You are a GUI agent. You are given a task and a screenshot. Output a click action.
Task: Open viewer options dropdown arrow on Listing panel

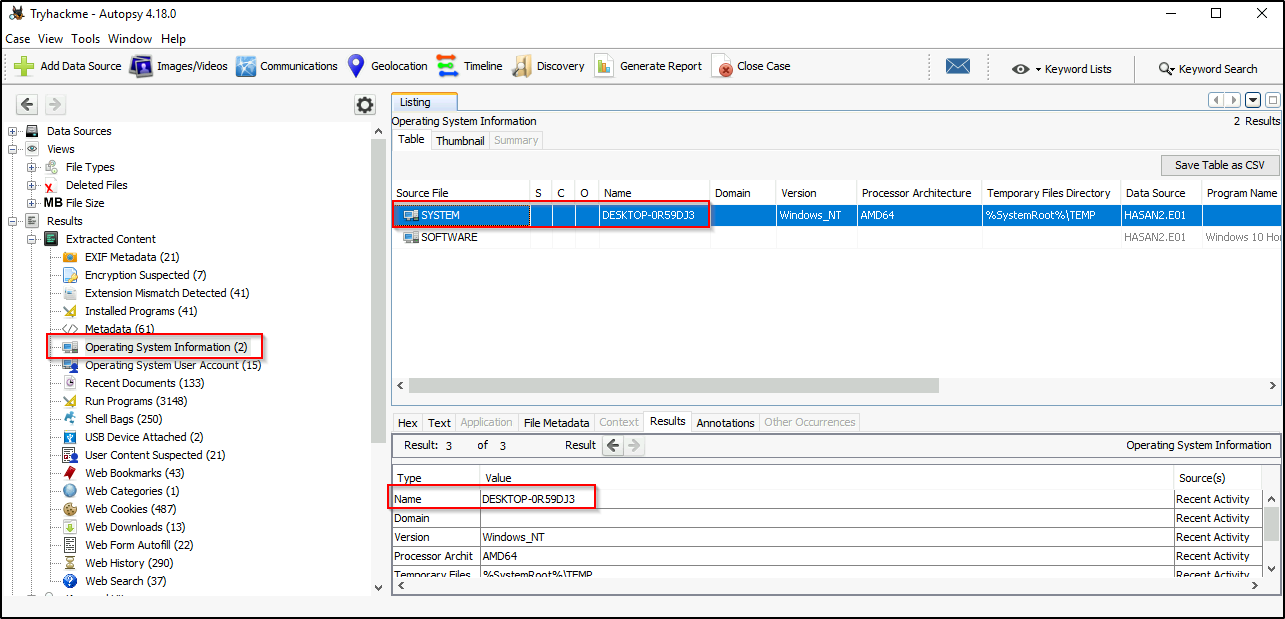[x=1253, y=100]
